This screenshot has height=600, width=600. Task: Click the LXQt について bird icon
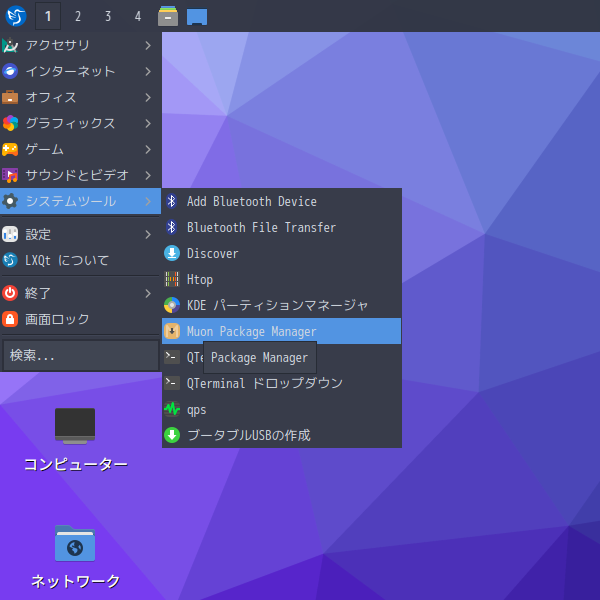click(x=10, y=260)
